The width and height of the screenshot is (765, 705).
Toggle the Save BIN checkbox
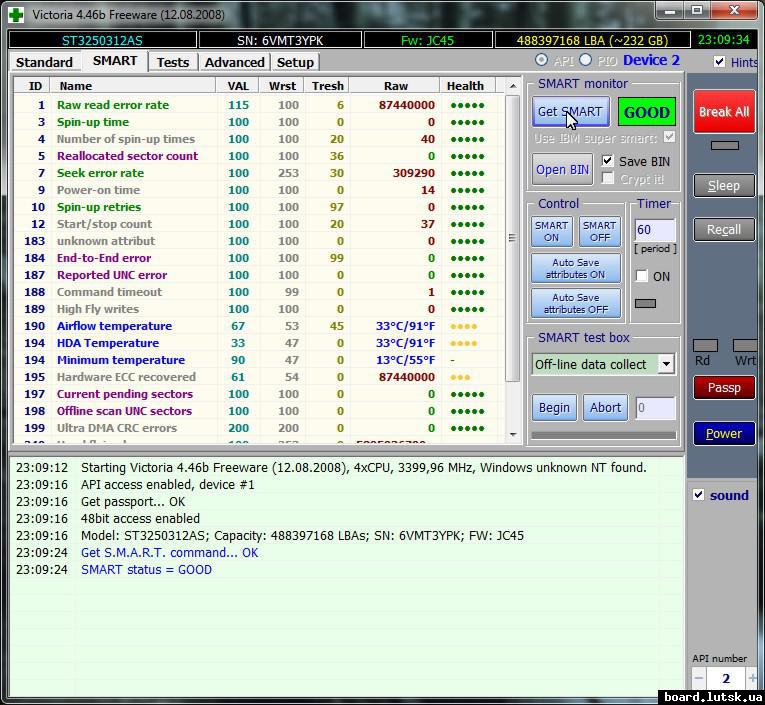(x=608, y=161)
